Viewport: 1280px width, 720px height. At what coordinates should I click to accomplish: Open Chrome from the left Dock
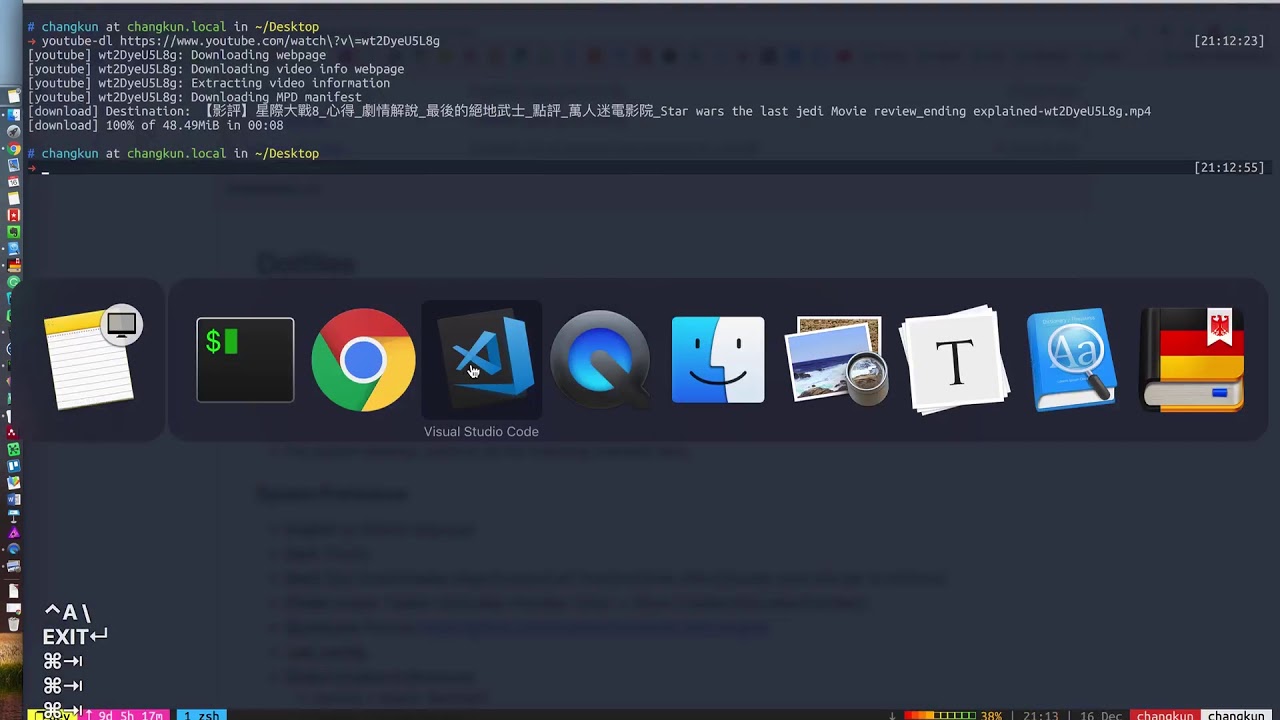[13, 149]
